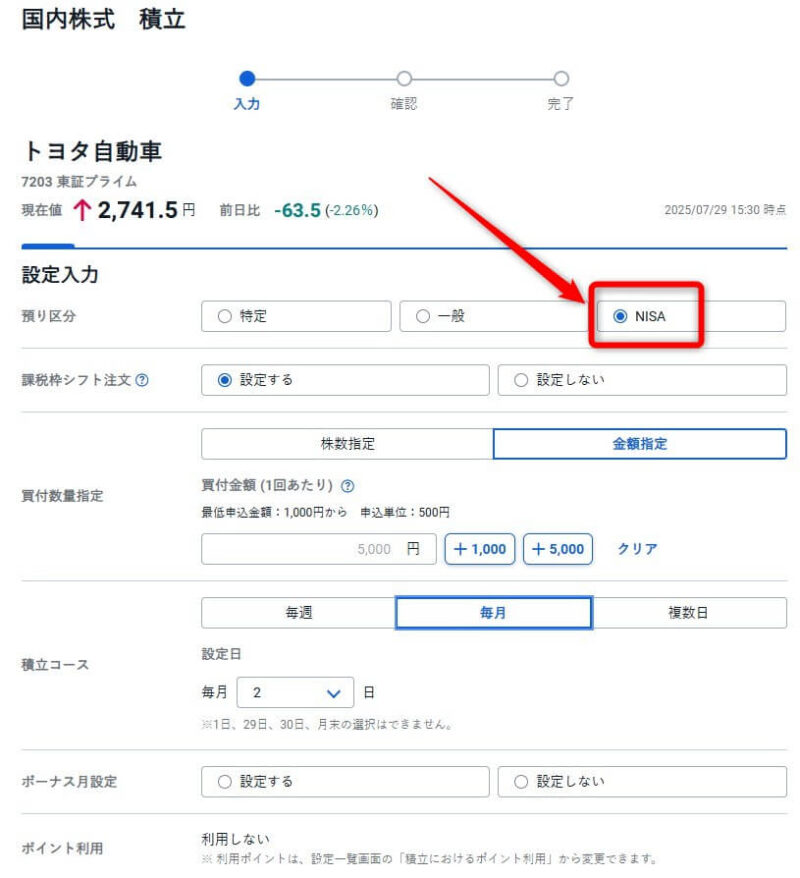This screenshot has width=800, height=878.
Task: Add 1,000 yen with the +1,000 button
Action: click(480, 549)
